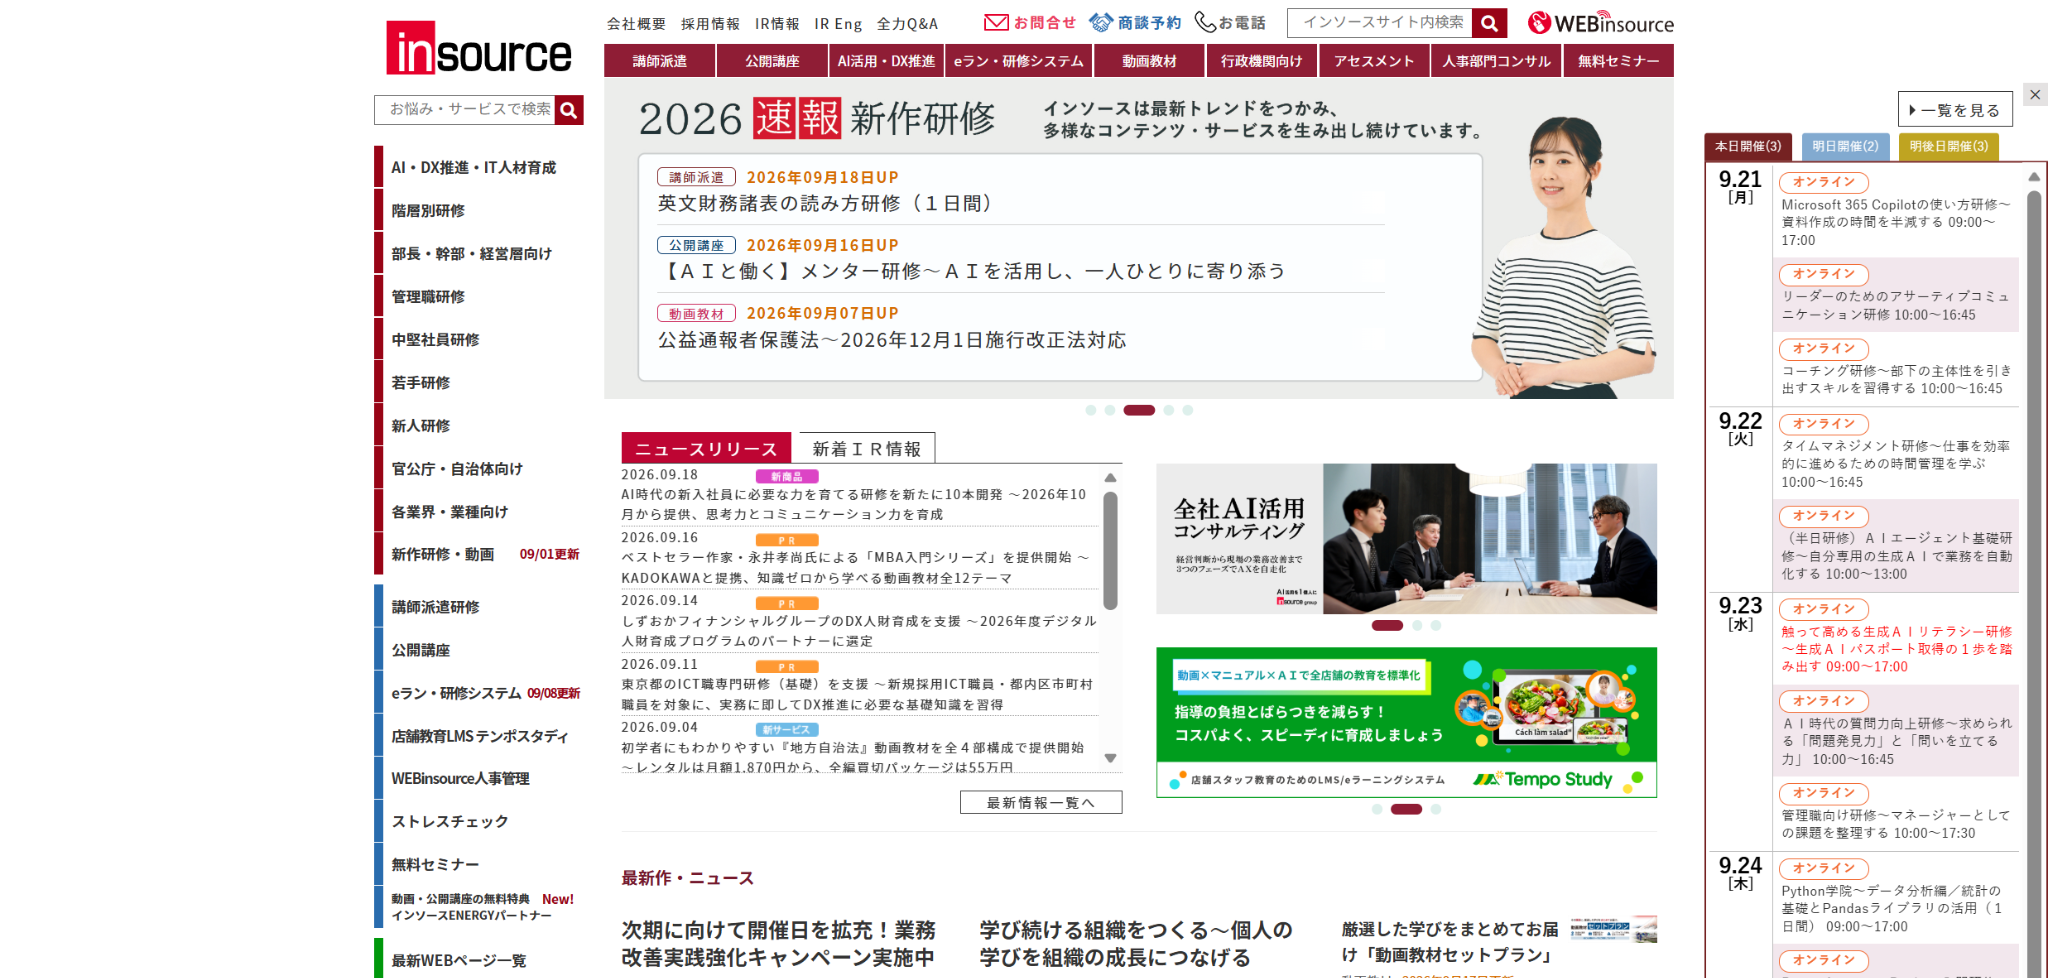Click the header site search magnifier button

pyautogui.click(x=1489, y=23)
